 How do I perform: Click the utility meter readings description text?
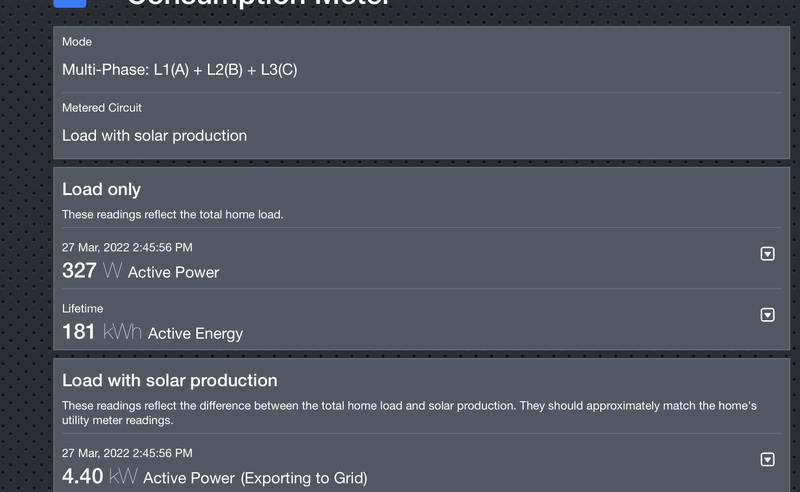click(409, 412)
